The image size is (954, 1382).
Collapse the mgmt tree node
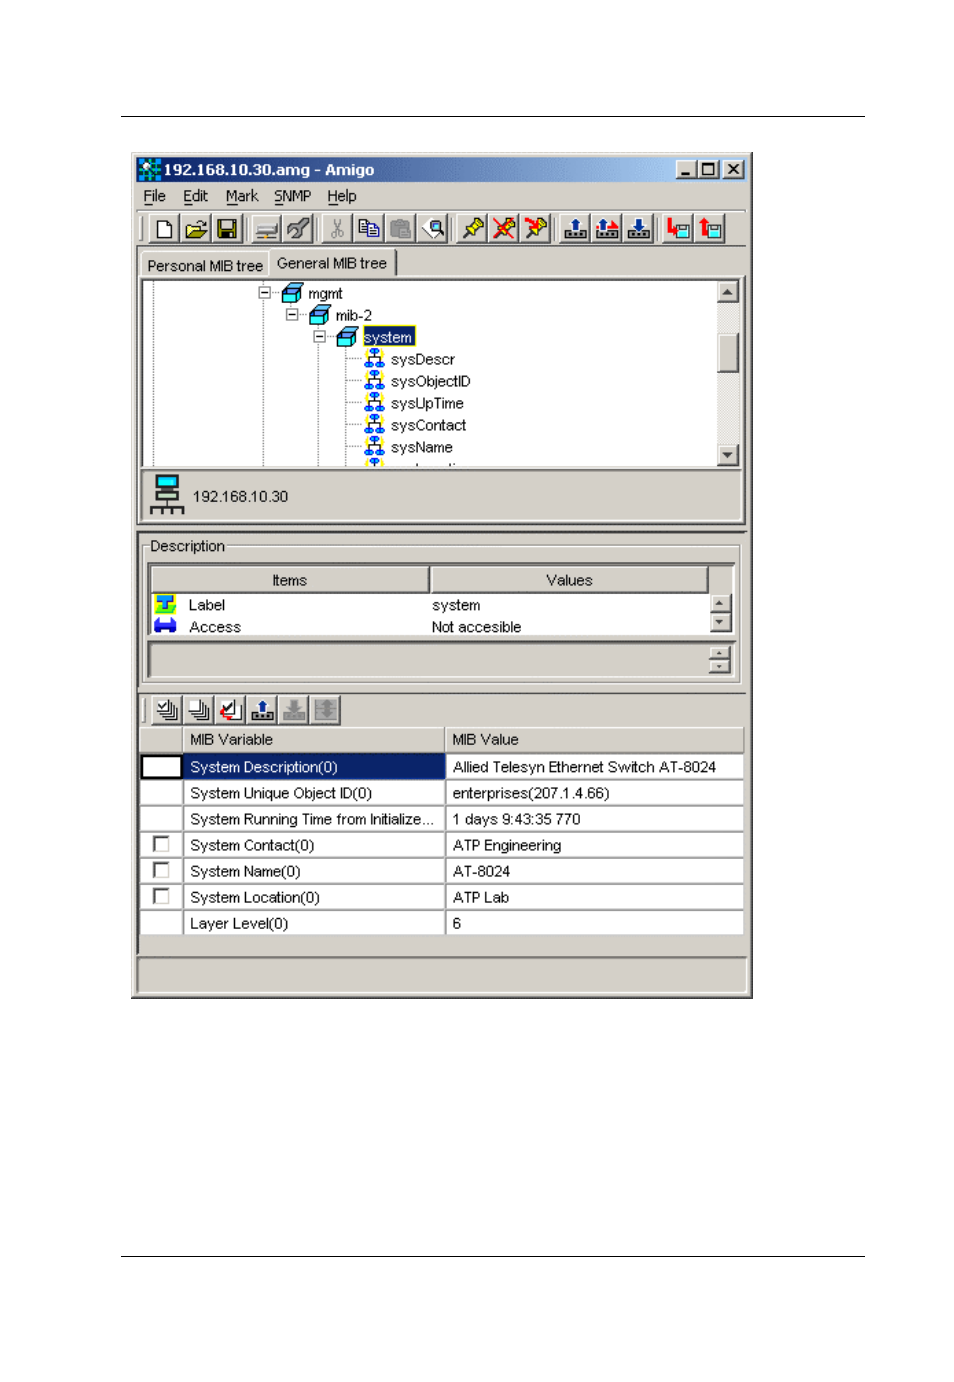tap(265, 292)
